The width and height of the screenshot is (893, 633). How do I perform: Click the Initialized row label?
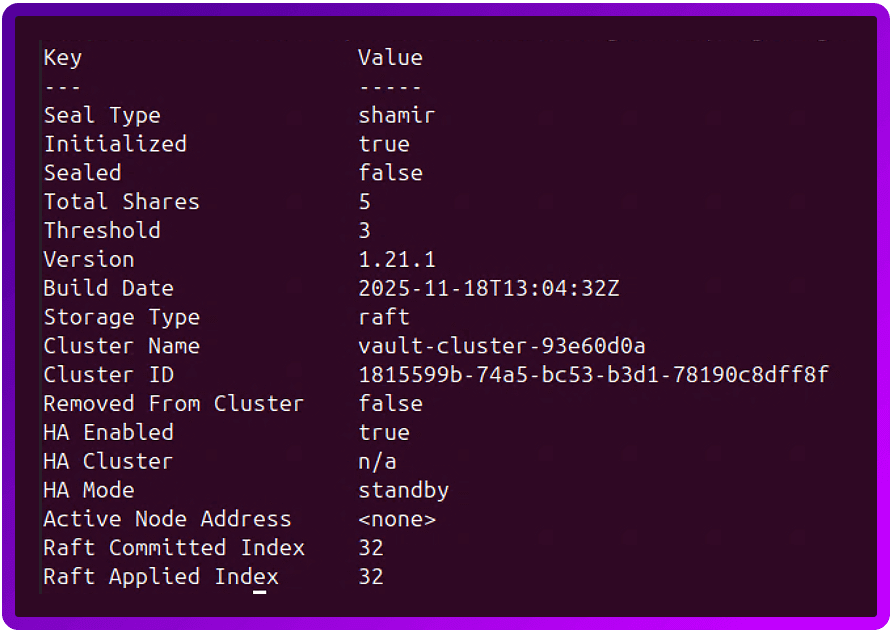[115, 144]
